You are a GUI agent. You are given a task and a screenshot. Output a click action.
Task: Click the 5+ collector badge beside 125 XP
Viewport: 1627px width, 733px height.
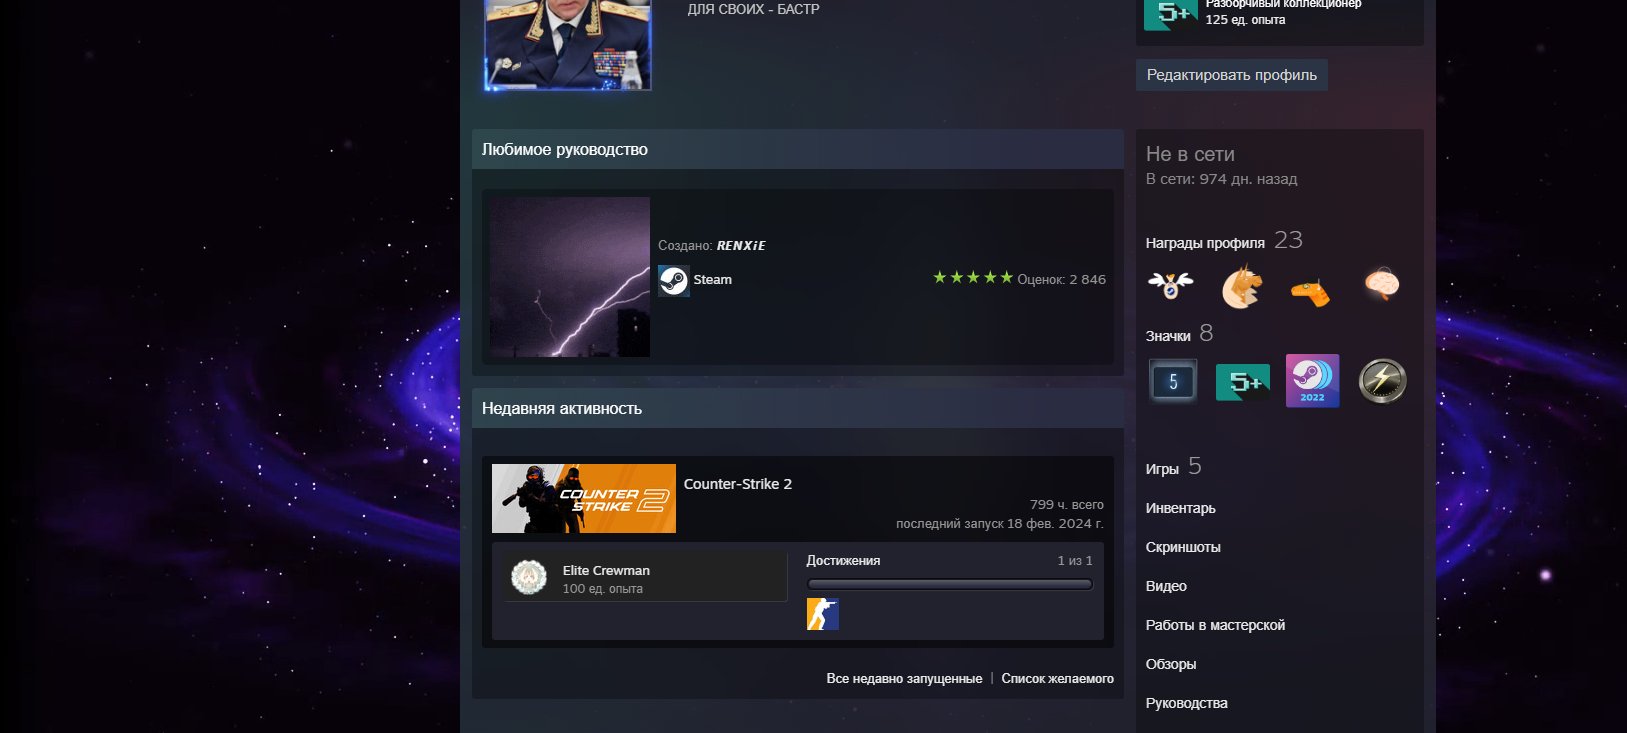tap(1171, 14)
